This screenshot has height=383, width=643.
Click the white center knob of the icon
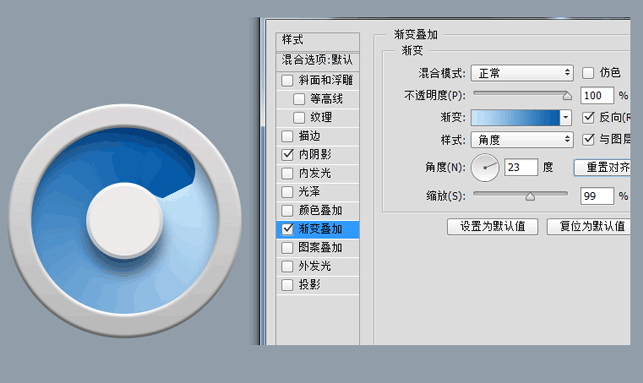click(124, 220)
